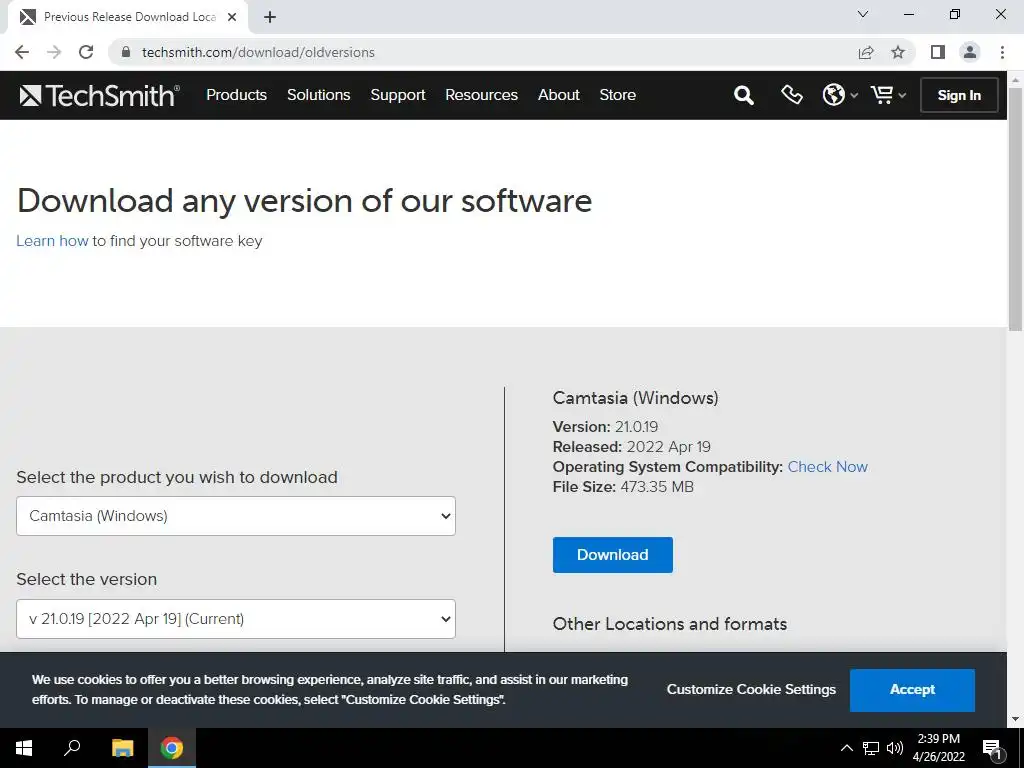Open the Solutions menu

[x=319, y=95]
